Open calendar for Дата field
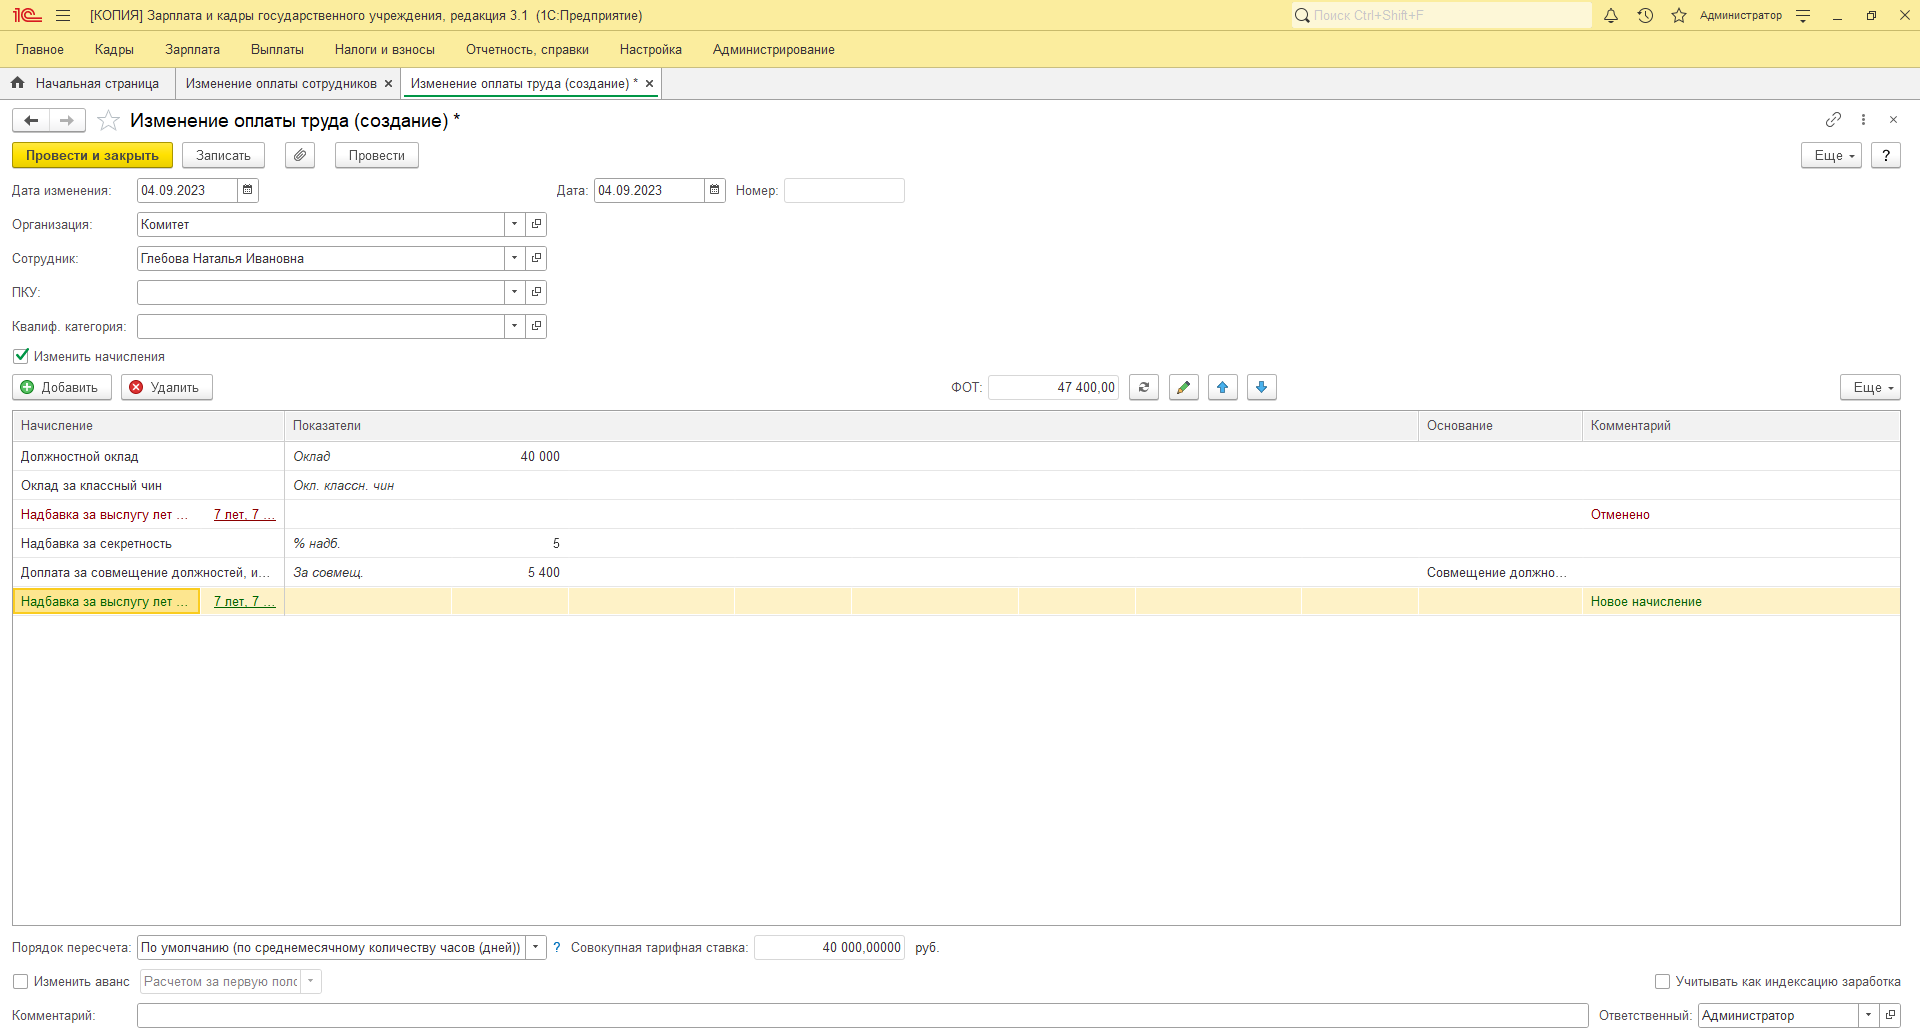Screen dimensions: 1920x1035 point(715,191)
